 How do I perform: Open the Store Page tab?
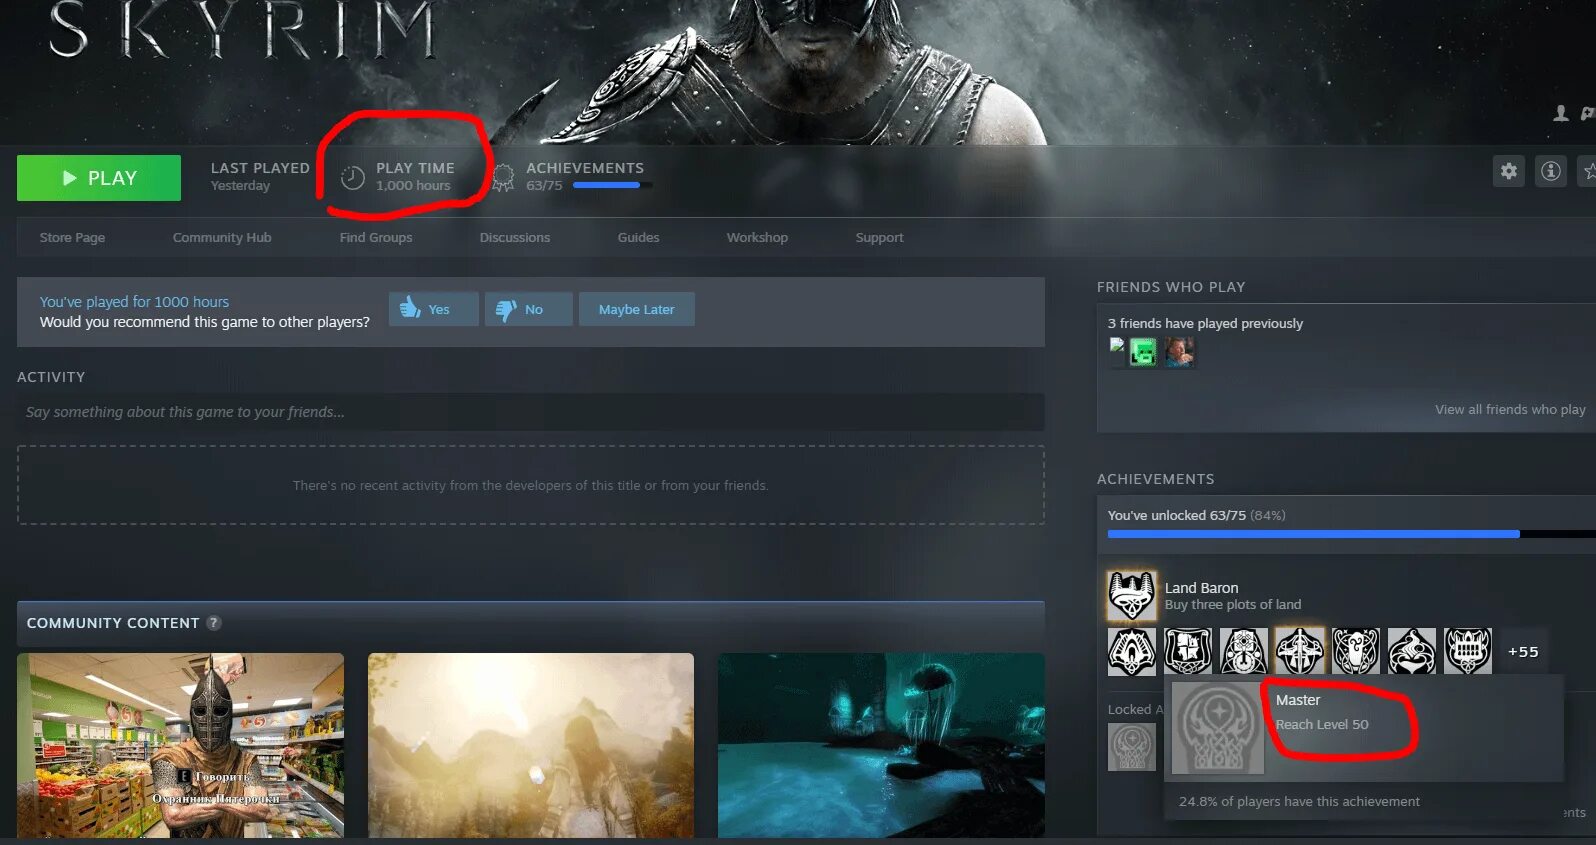click(x=72, y=238)
